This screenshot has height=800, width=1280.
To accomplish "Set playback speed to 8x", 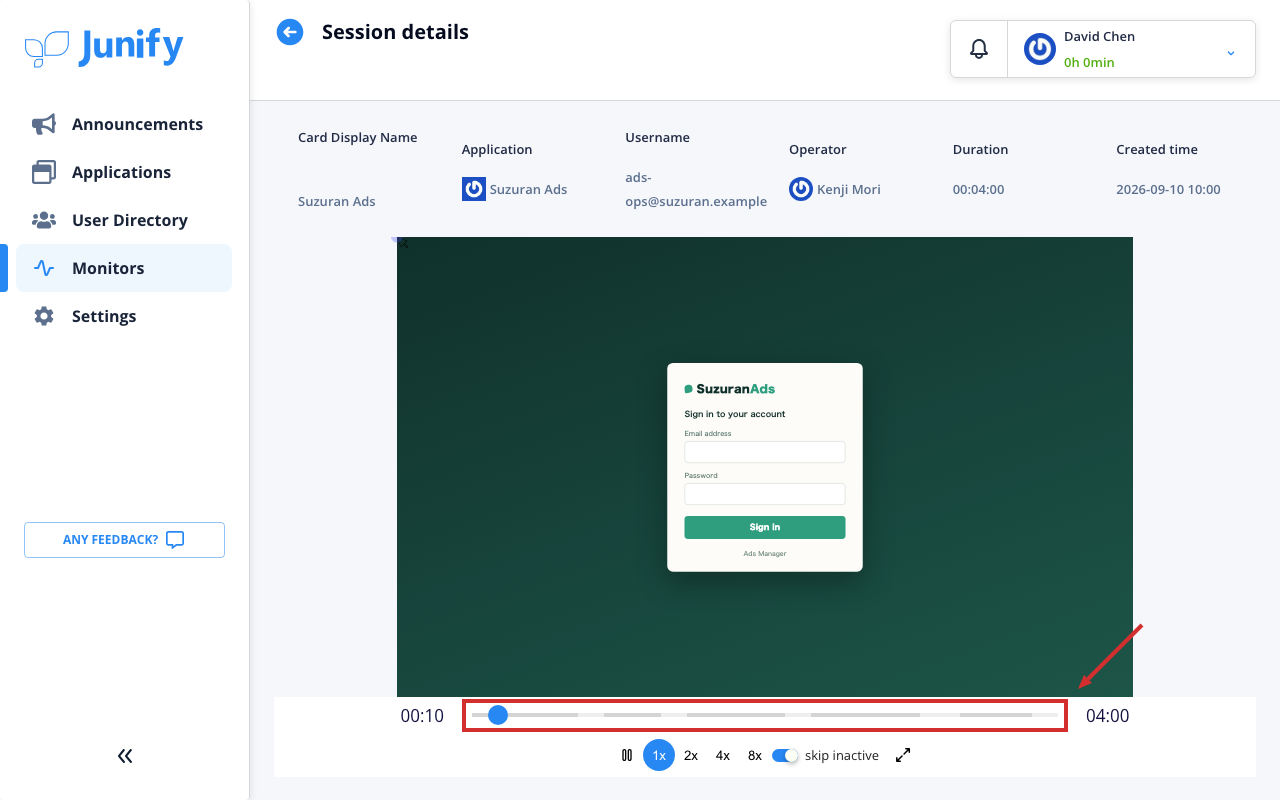I will (755, 755).
